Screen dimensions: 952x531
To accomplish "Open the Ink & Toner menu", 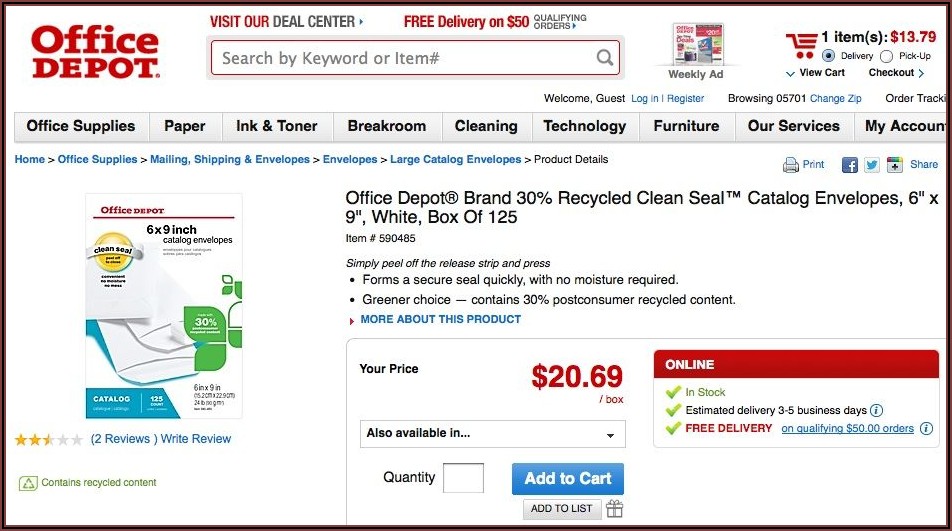I will coord(276,126).
